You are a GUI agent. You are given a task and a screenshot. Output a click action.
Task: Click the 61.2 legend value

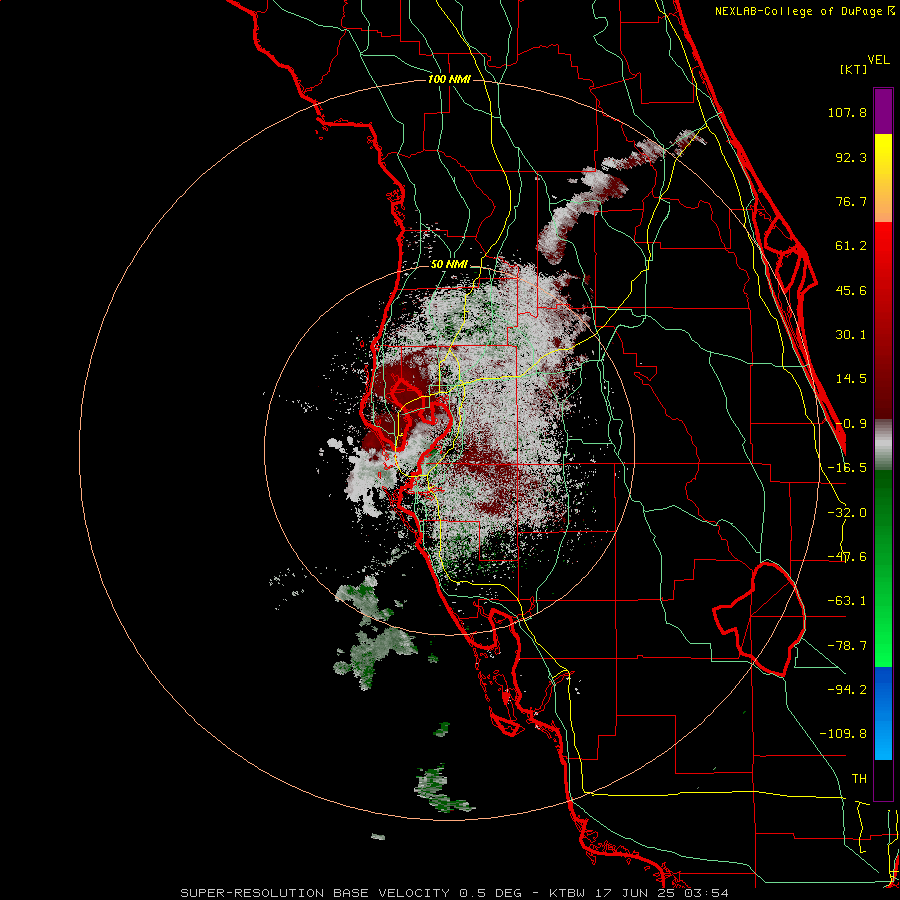(851, 246)
